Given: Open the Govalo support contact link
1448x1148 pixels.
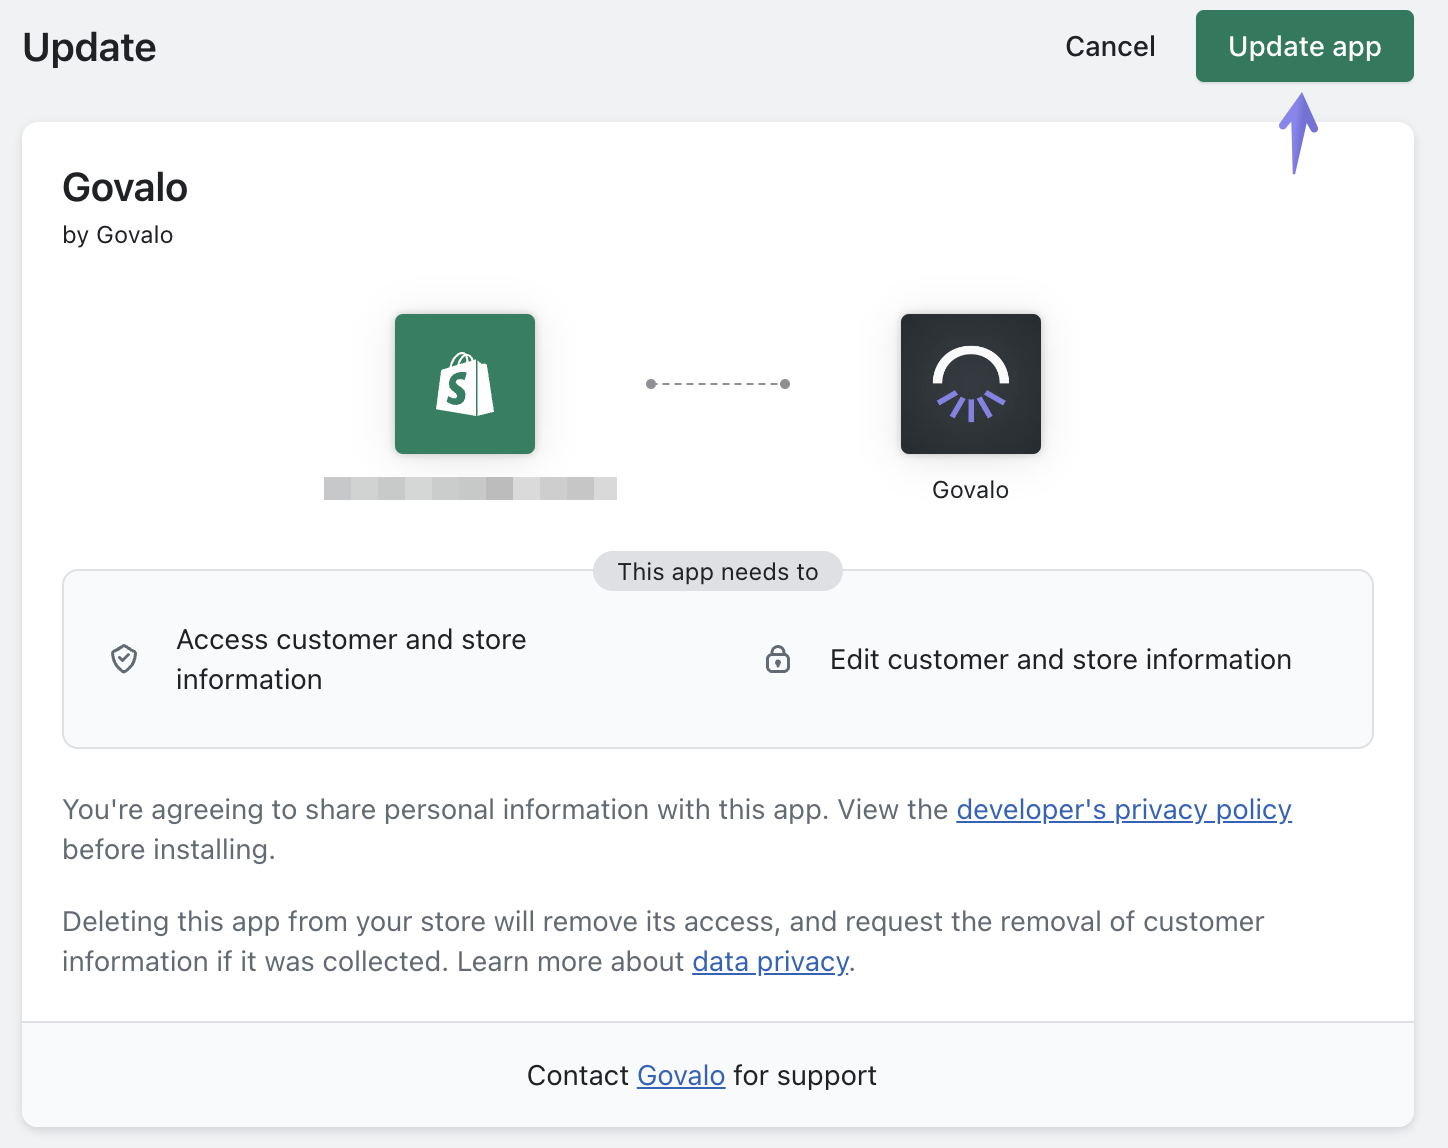Looking at the screenshot, I should pyautogui.click(x=680, y=1075).
